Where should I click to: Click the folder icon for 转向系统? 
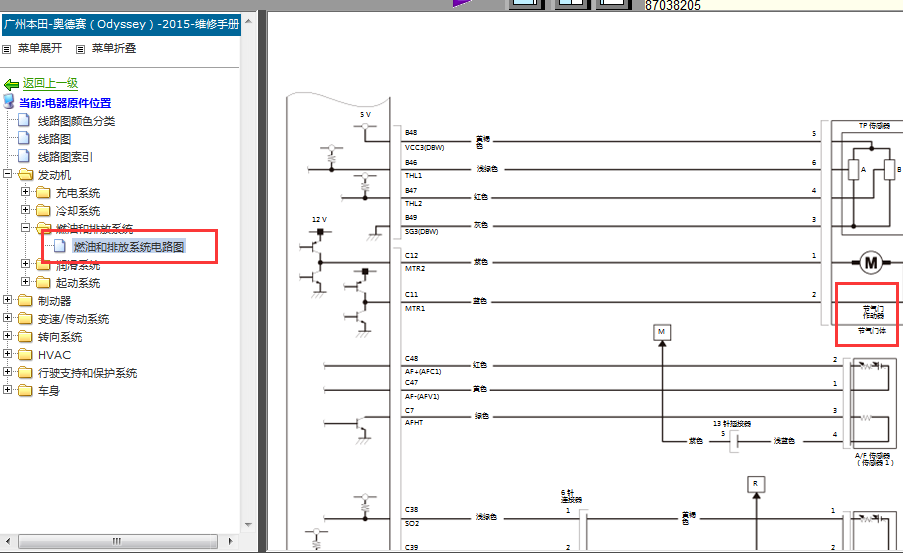25,336
